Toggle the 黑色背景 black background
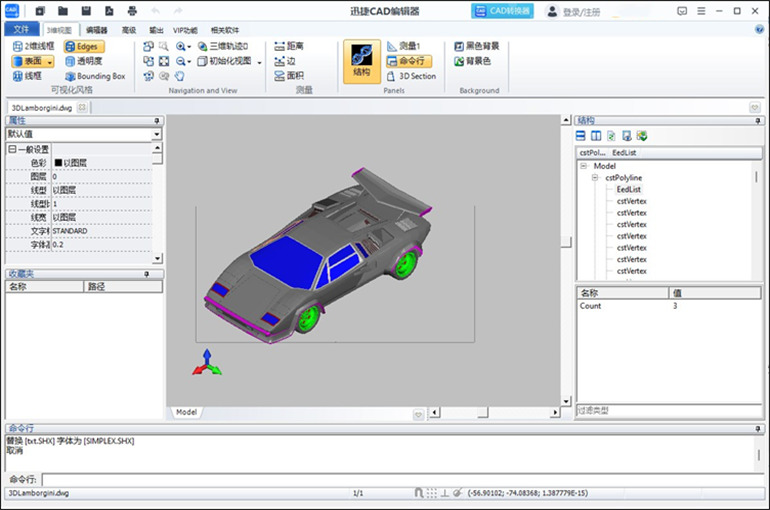 [x=476, y=46]
